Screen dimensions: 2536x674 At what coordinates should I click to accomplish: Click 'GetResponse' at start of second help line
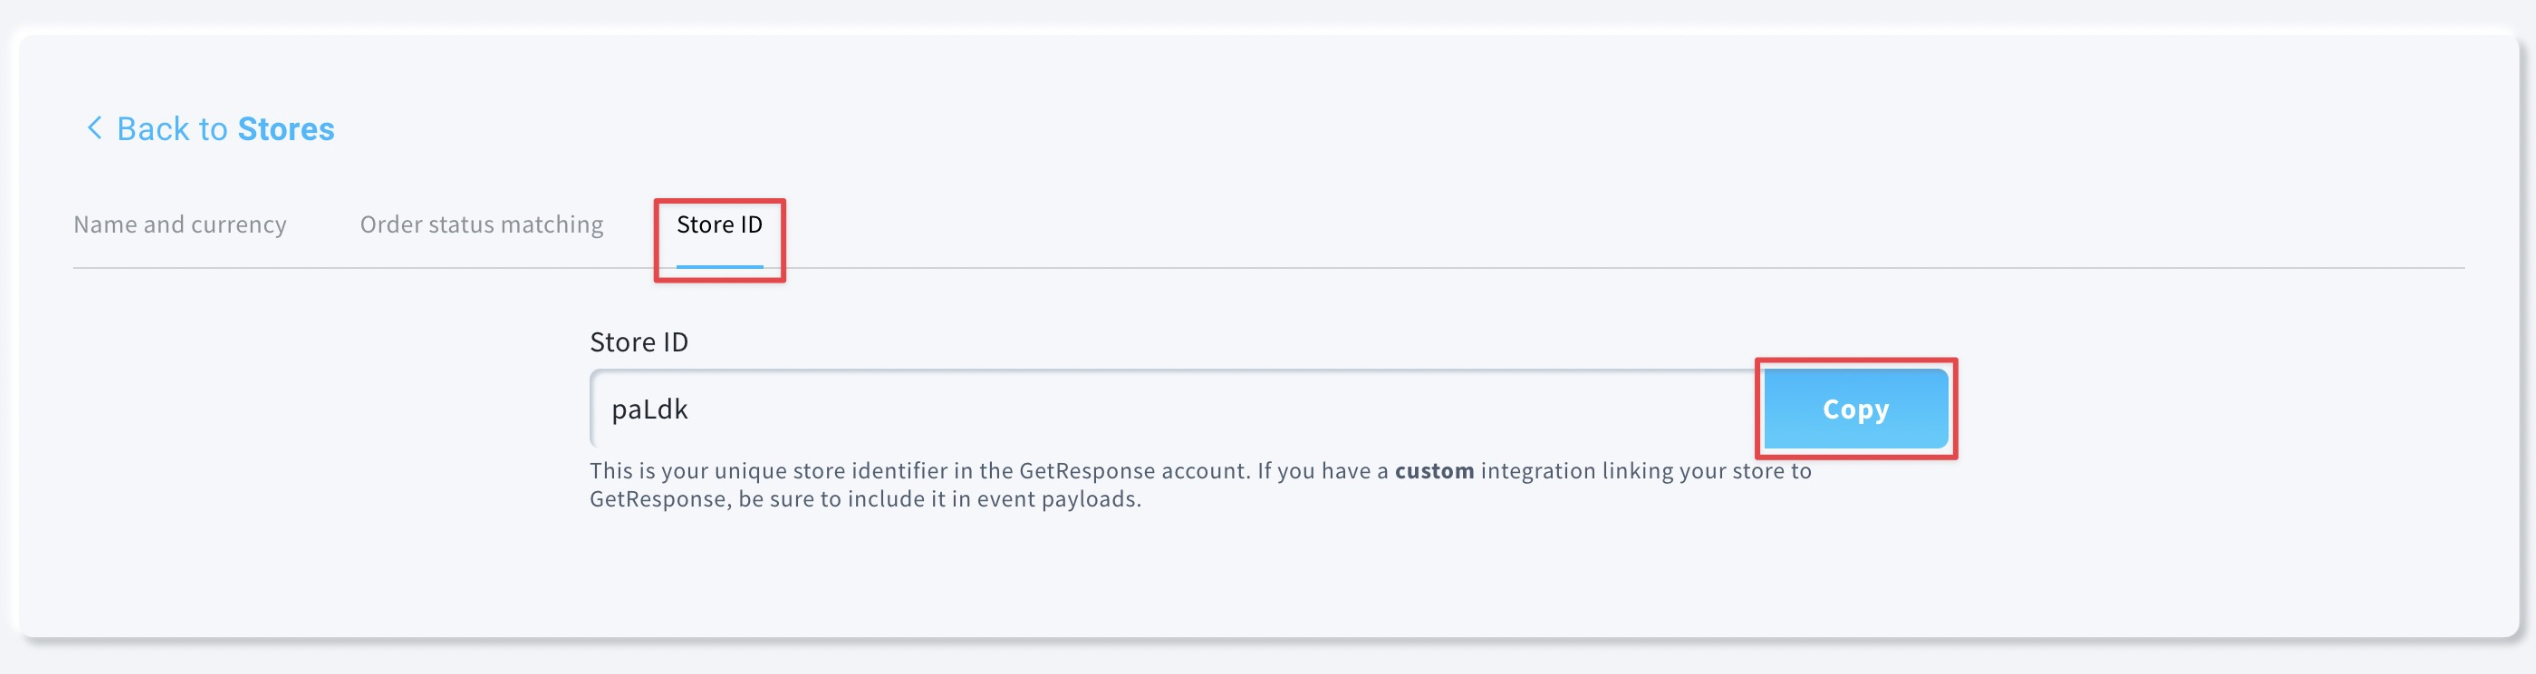658,499
